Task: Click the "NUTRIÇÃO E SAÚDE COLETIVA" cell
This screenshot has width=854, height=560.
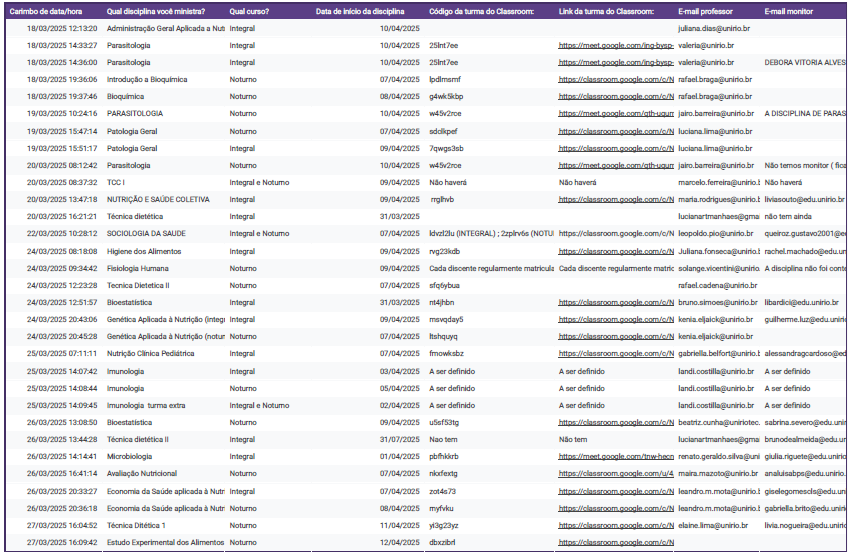Action: 158,200
